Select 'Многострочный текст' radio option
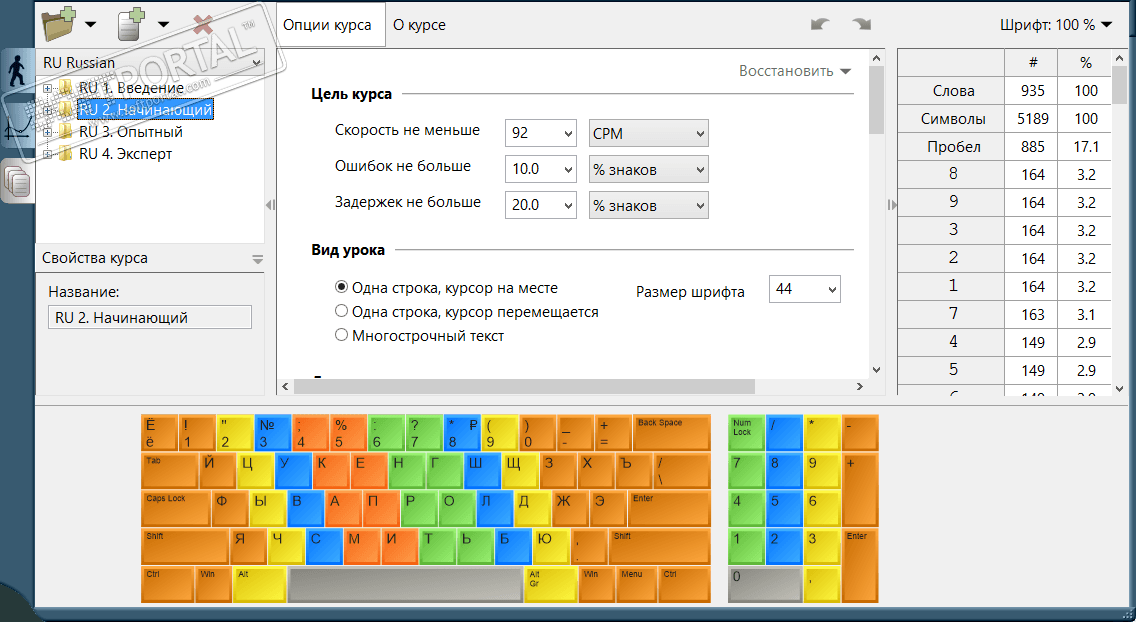Image resolution: width=1136 pixels, height=622 pixels. (x=342, y=335)
